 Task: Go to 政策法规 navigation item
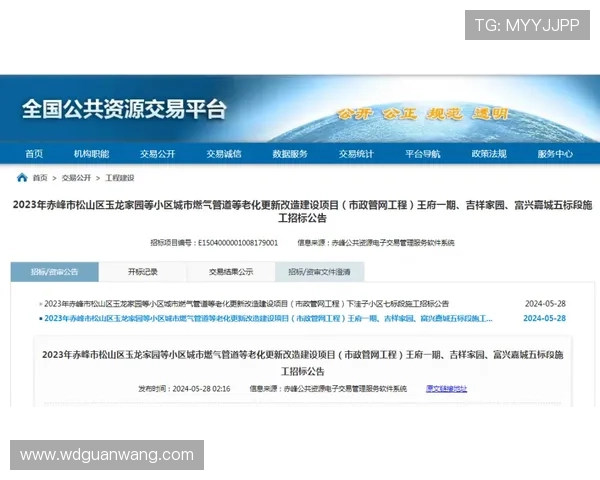tap(489, 154)
